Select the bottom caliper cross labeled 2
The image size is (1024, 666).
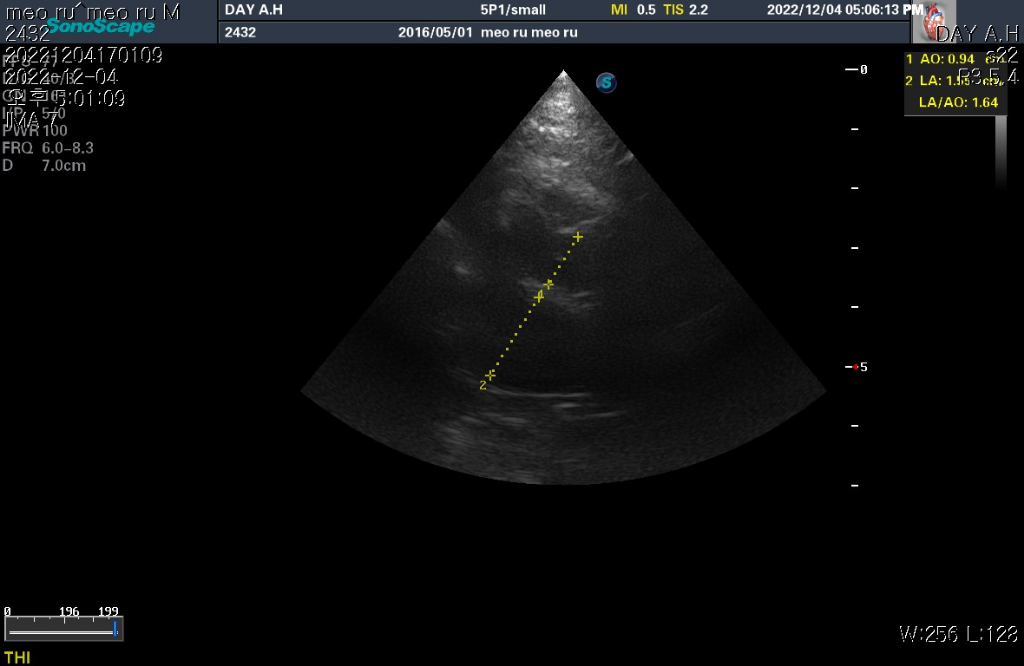coord(490,375)
